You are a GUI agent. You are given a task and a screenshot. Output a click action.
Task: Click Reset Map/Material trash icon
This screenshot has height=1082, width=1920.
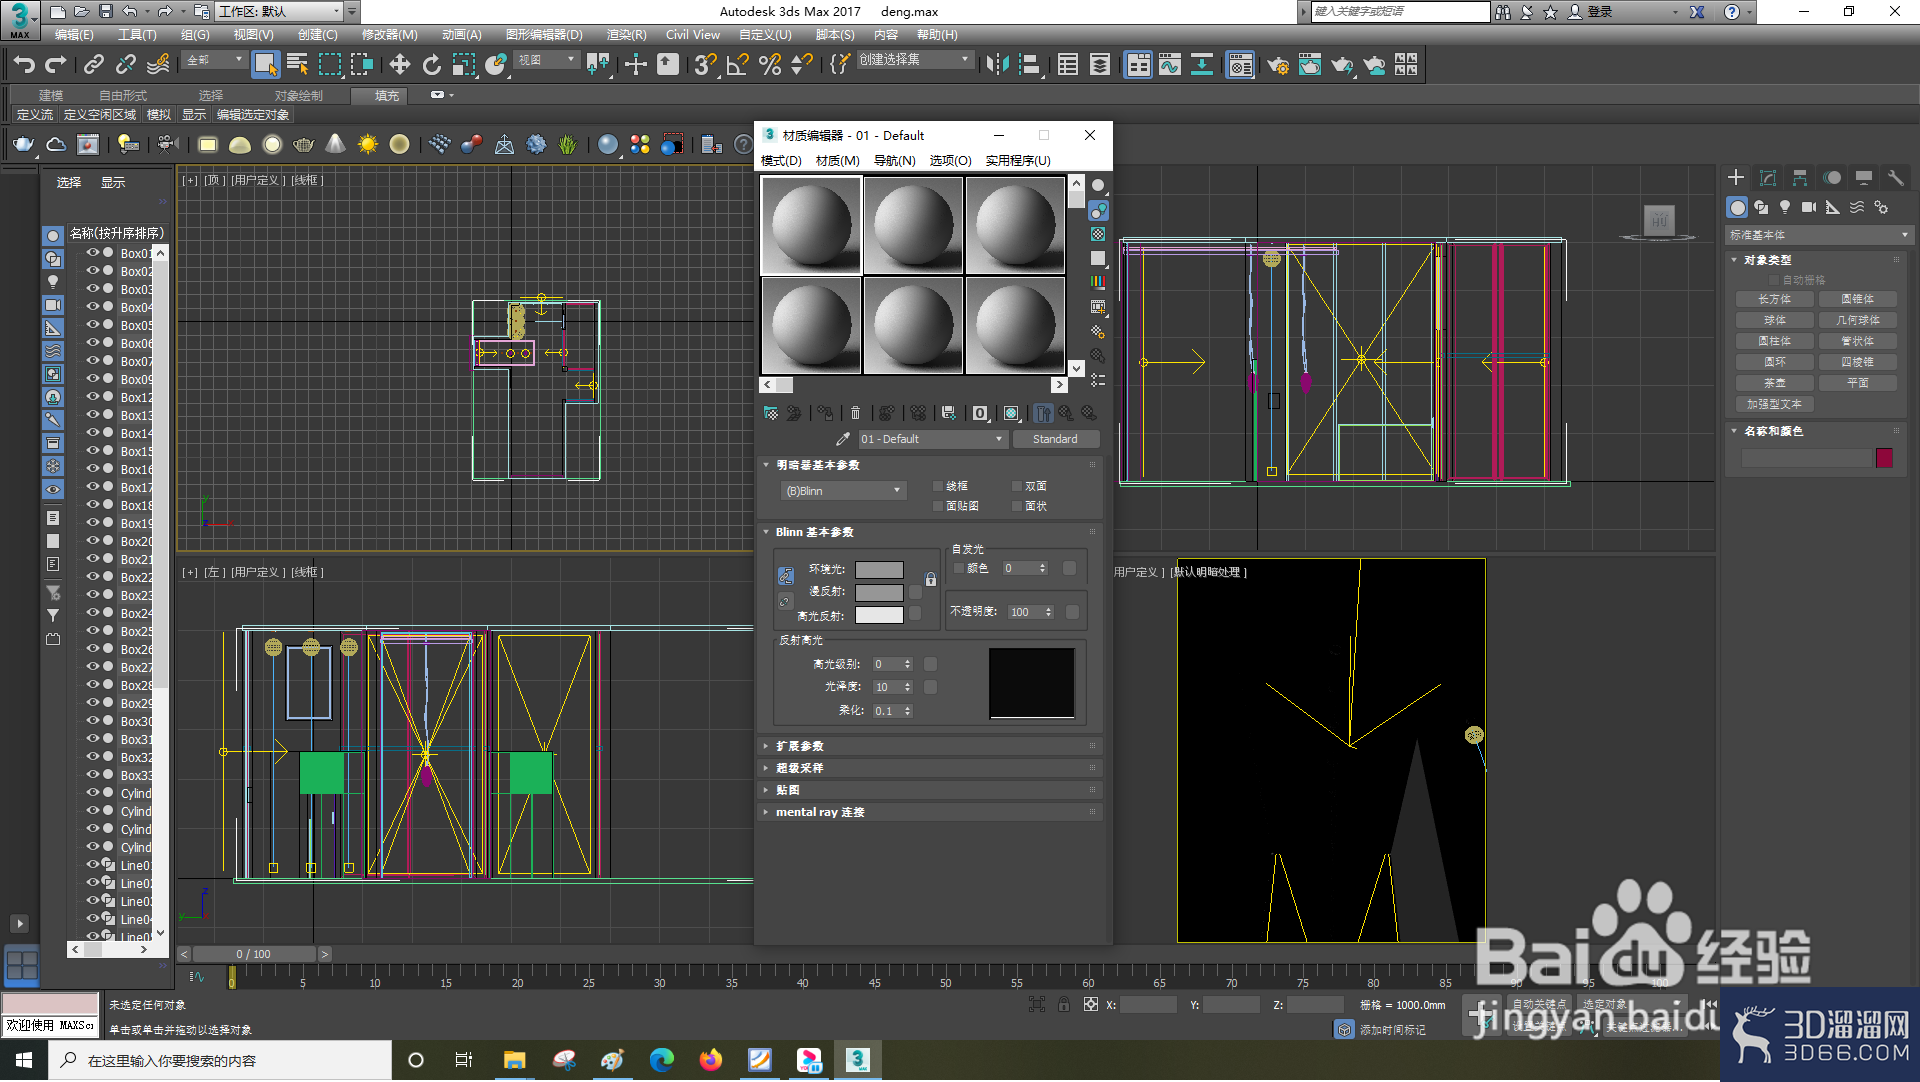pyautogui.click(x=855, y=413)
